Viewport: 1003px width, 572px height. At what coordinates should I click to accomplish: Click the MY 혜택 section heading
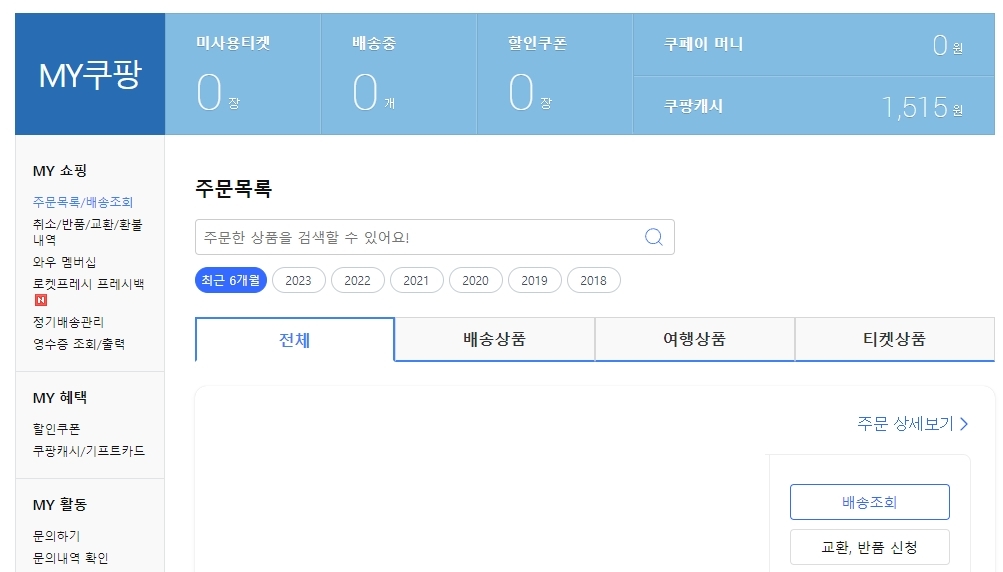(60, 398)
